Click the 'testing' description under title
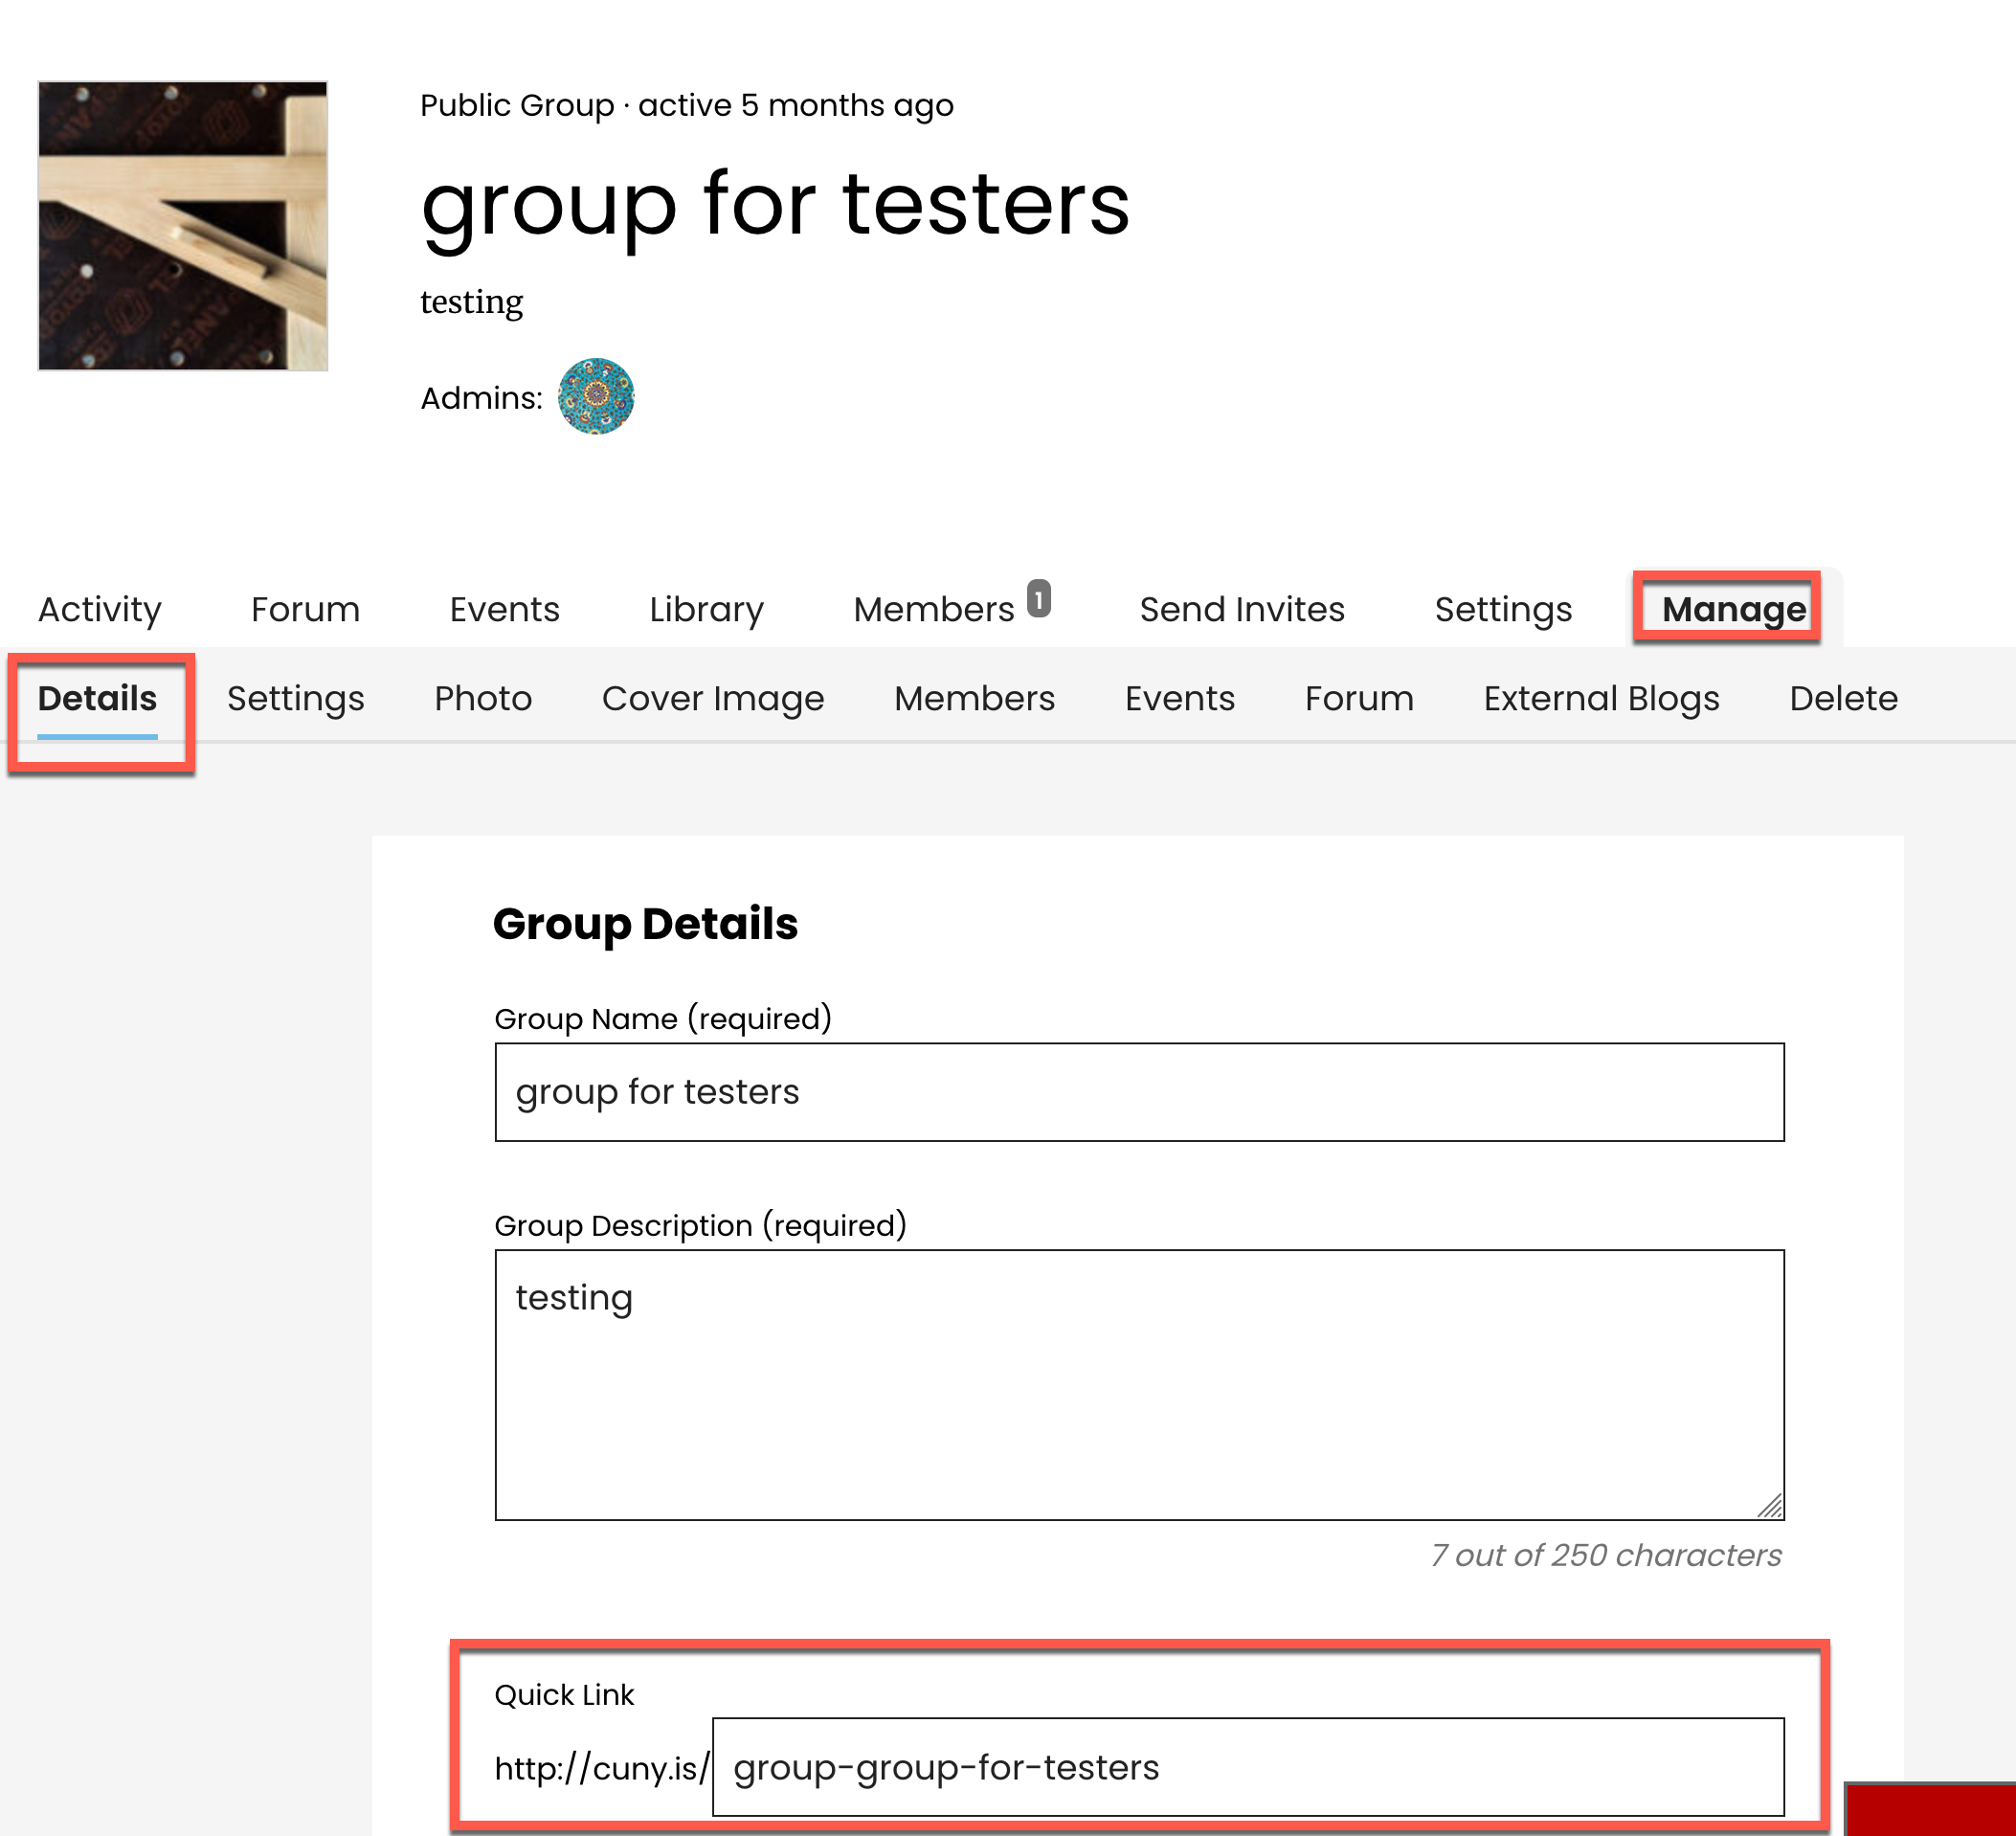This screenshot has width=2016, height=1836. click(x=471, y=302)
